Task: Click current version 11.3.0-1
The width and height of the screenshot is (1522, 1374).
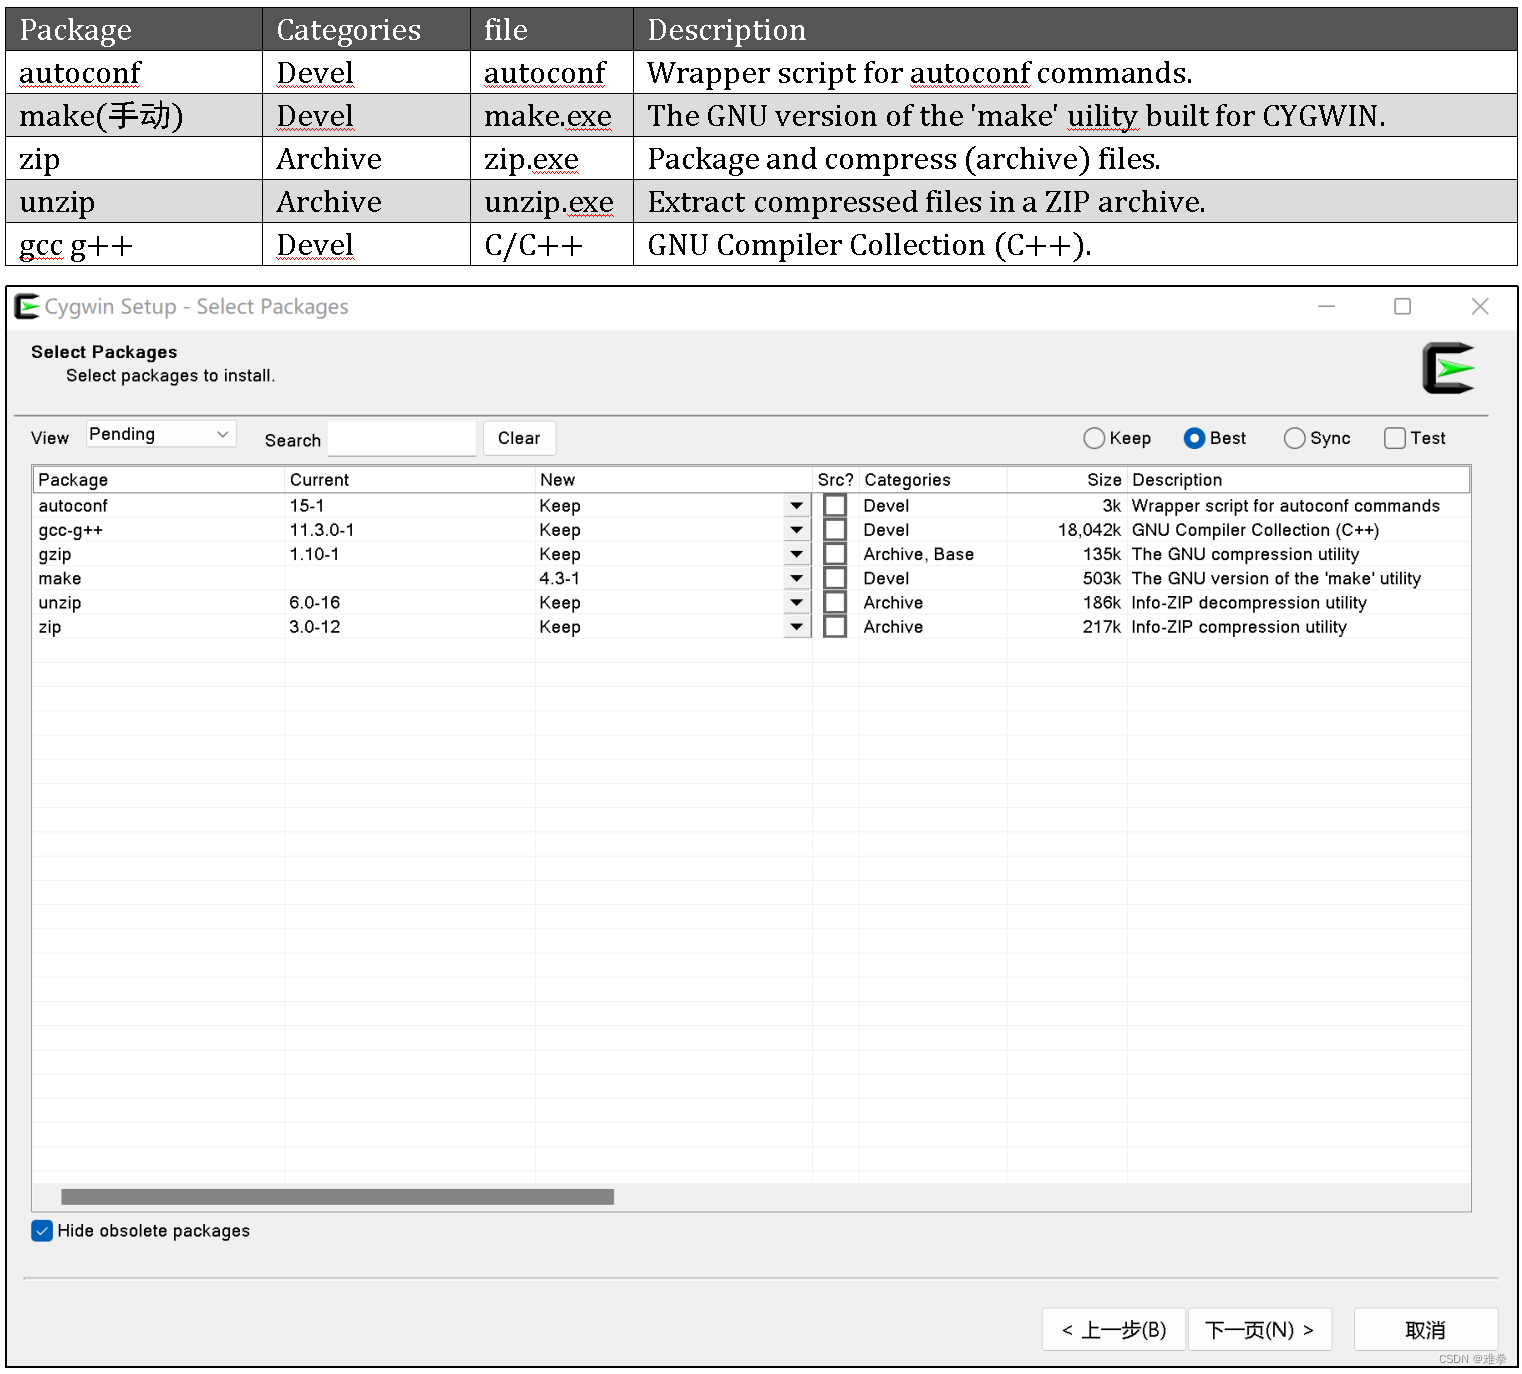Action: pyautogui.click(x=322, y=530)
